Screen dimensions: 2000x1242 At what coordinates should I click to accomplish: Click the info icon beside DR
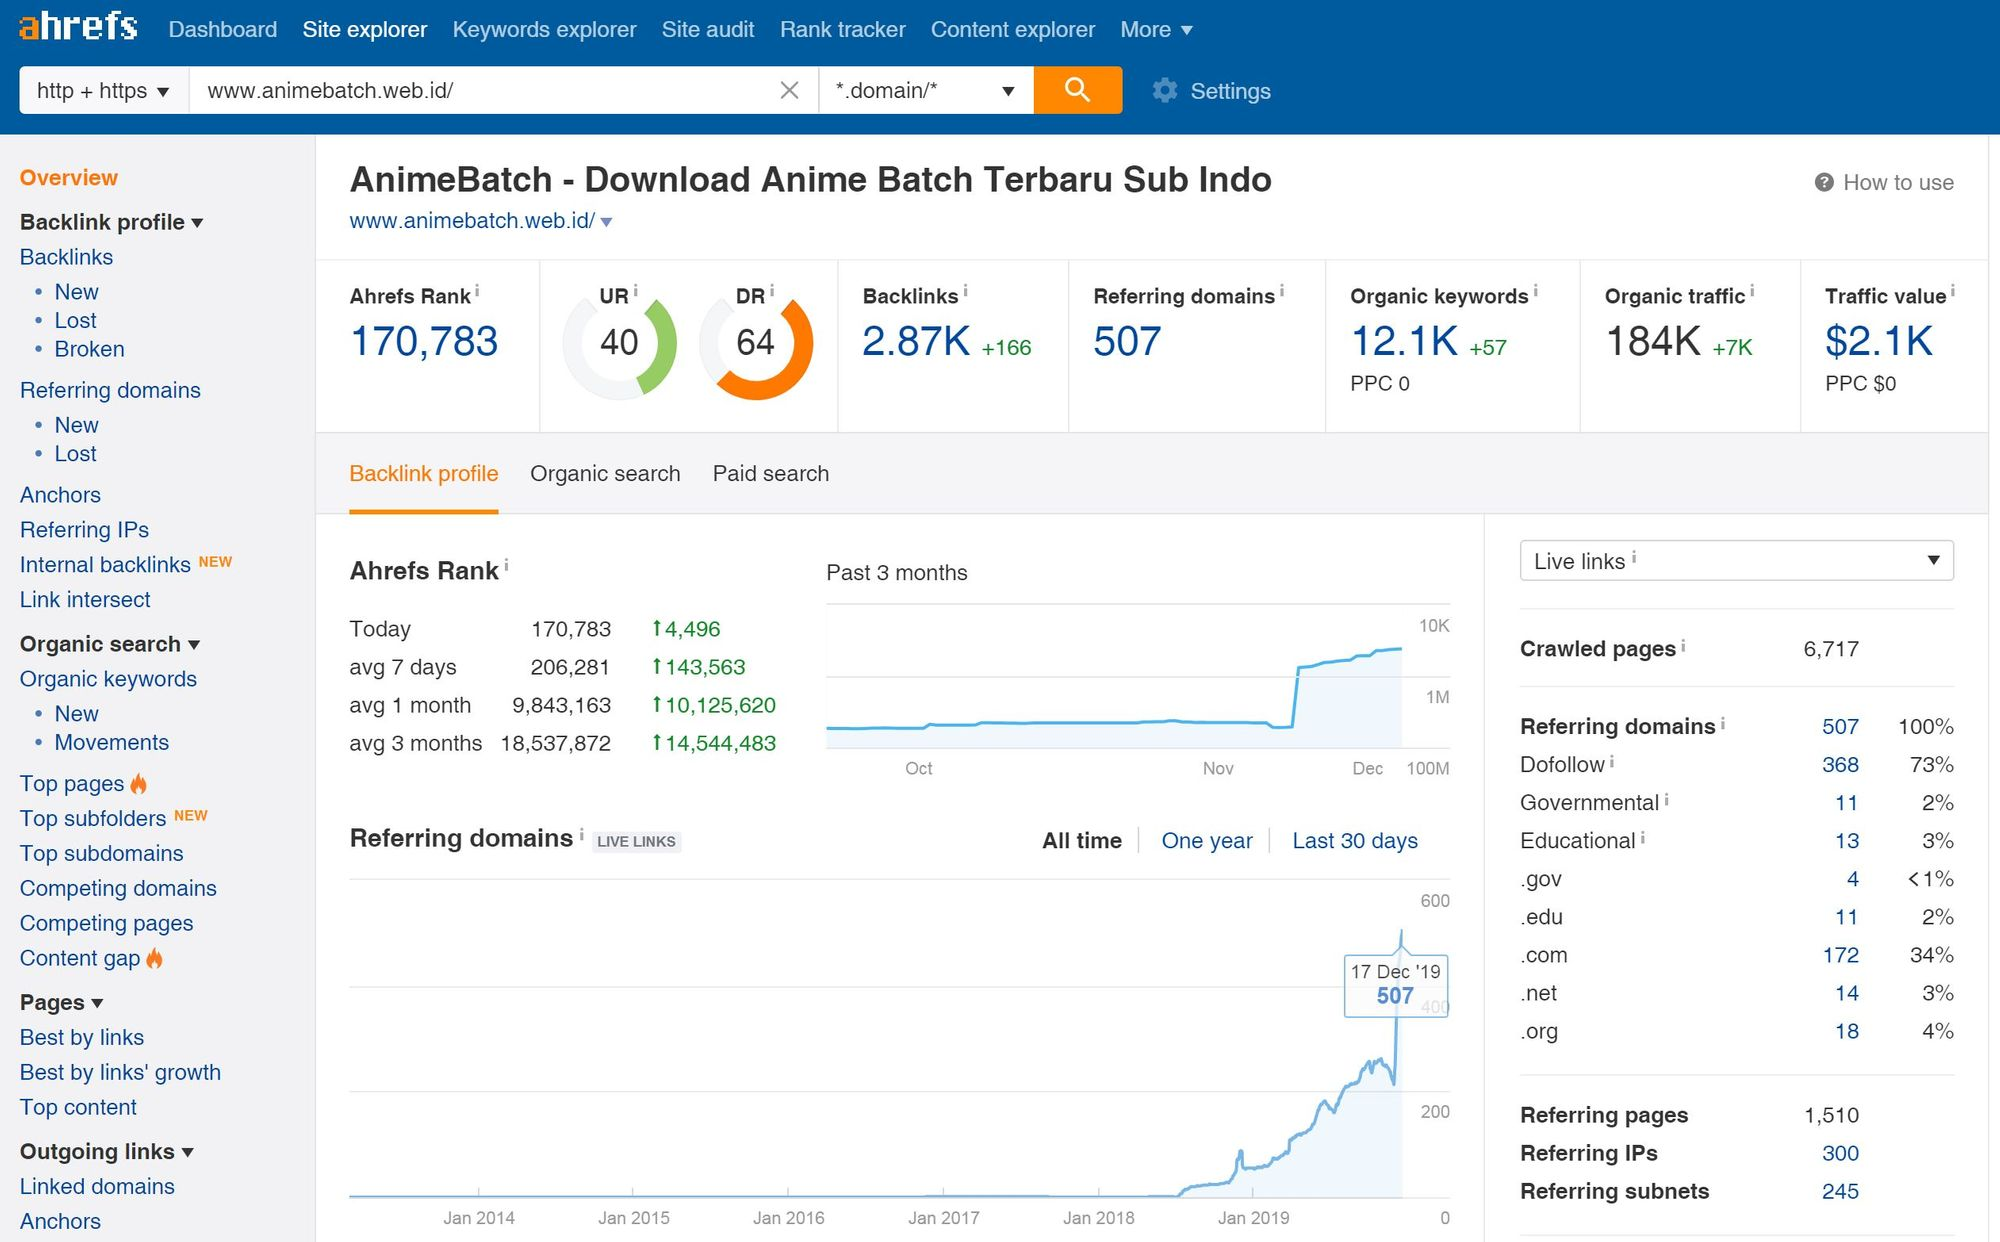tap(771, 291)
